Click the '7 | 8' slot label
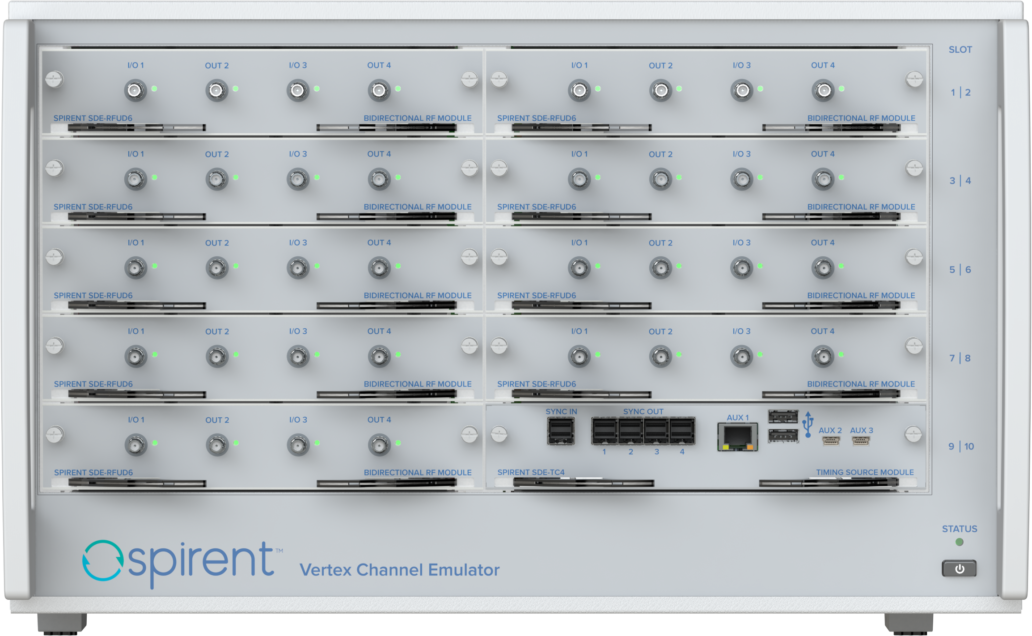Viewport: 1032px width, 636px height. tap(960, 358)
